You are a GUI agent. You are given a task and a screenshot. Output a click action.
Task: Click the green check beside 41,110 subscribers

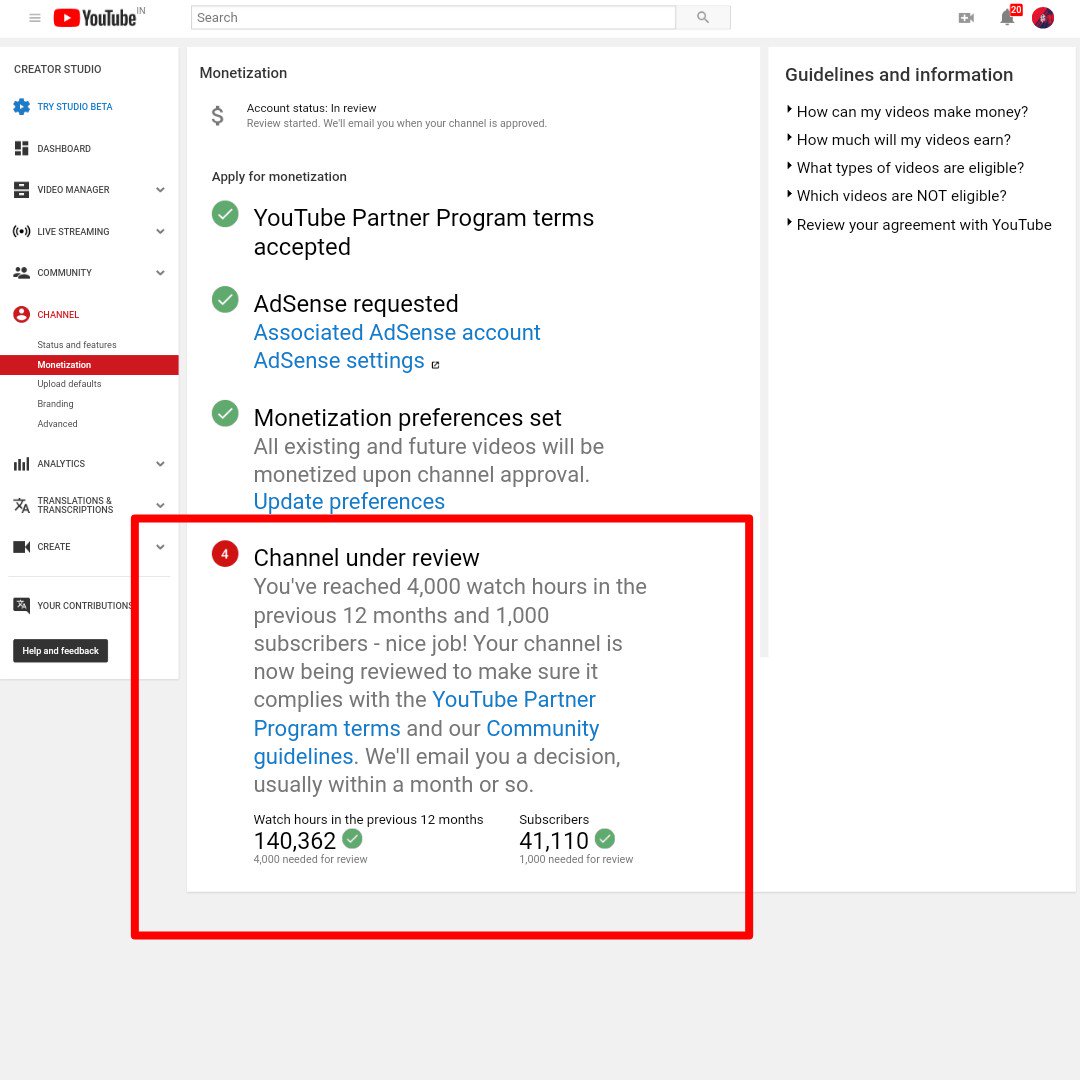click(605, 838)
